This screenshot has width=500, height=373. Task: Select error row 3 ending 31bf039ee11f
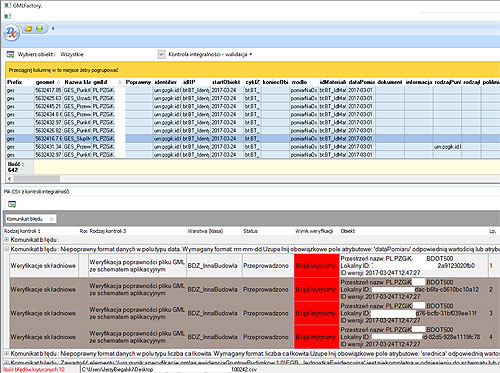coord(254,313)
